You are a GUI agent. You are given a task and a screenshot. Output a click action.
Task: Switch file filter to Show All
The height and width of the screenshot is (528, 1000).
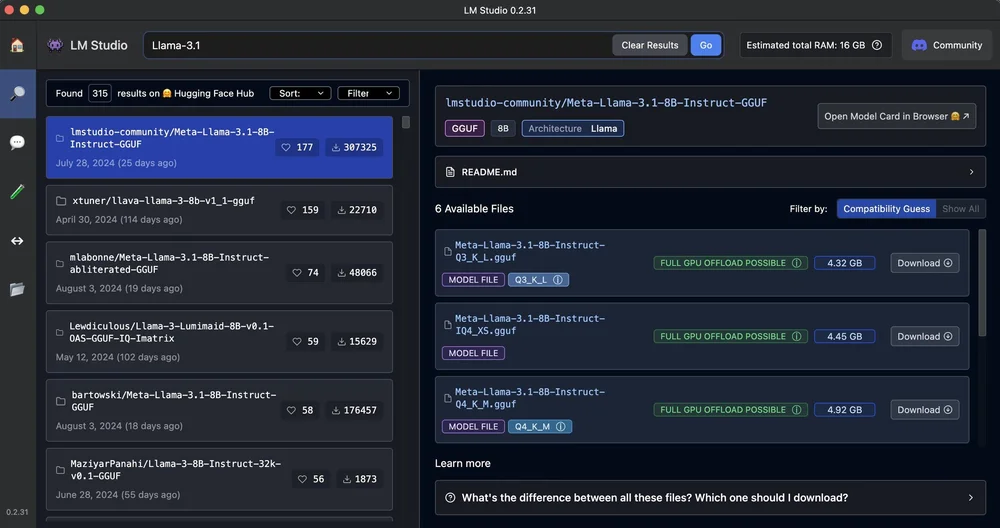click(960, 209)
